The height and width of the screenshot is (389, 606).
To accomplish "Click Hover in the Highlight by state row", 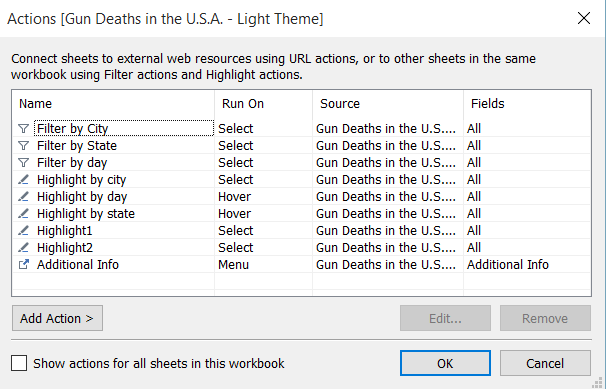I will point(235,214).
